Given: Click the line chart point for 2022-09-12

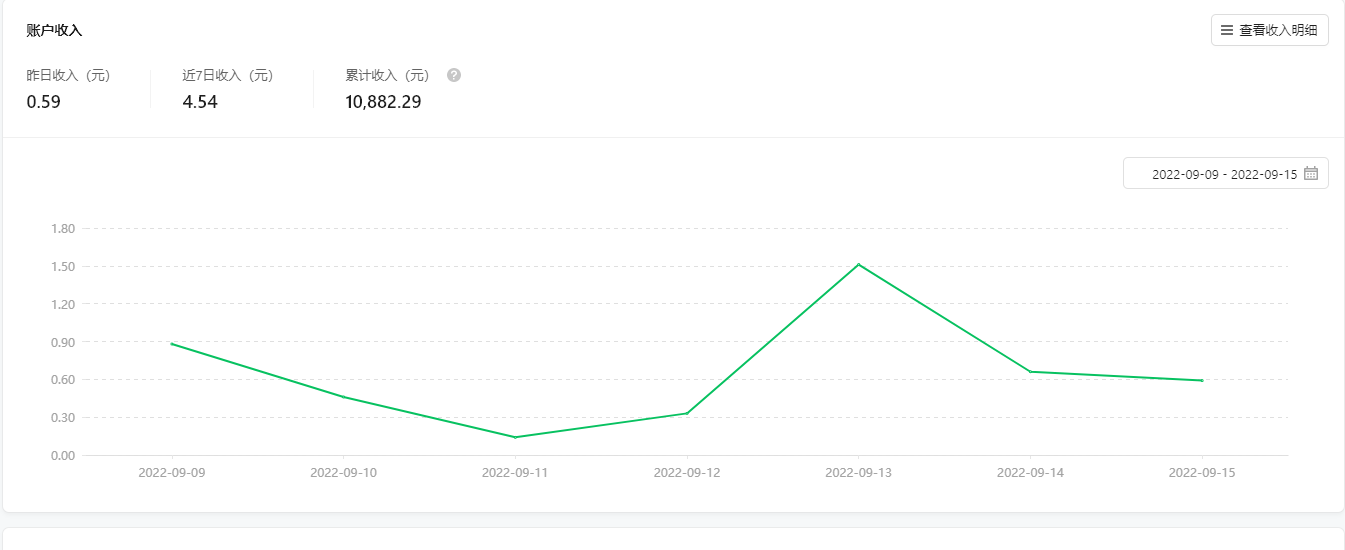Looking at the screenshot, I should coord(687,413).
